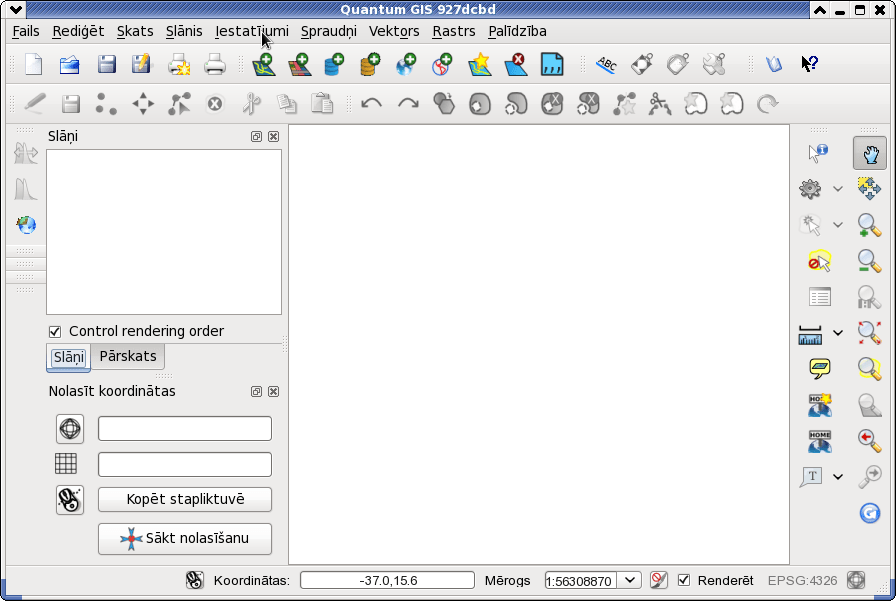Click Deselect features icon

click(819, 261)
